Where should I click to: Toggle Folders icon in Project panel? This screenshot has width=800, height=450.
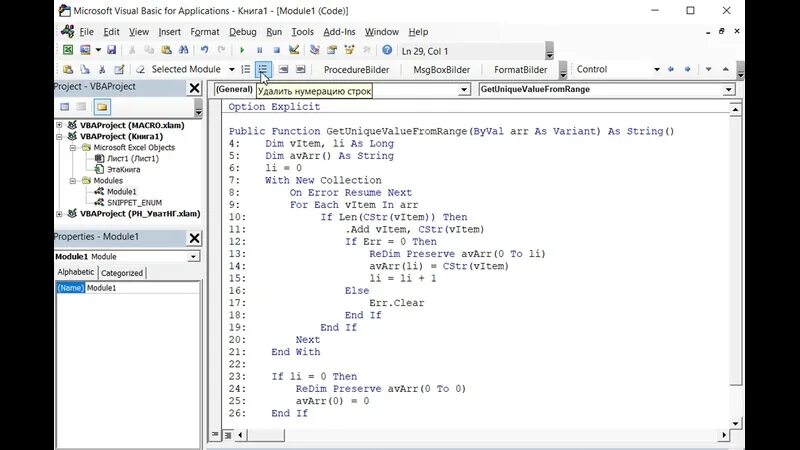102,107
